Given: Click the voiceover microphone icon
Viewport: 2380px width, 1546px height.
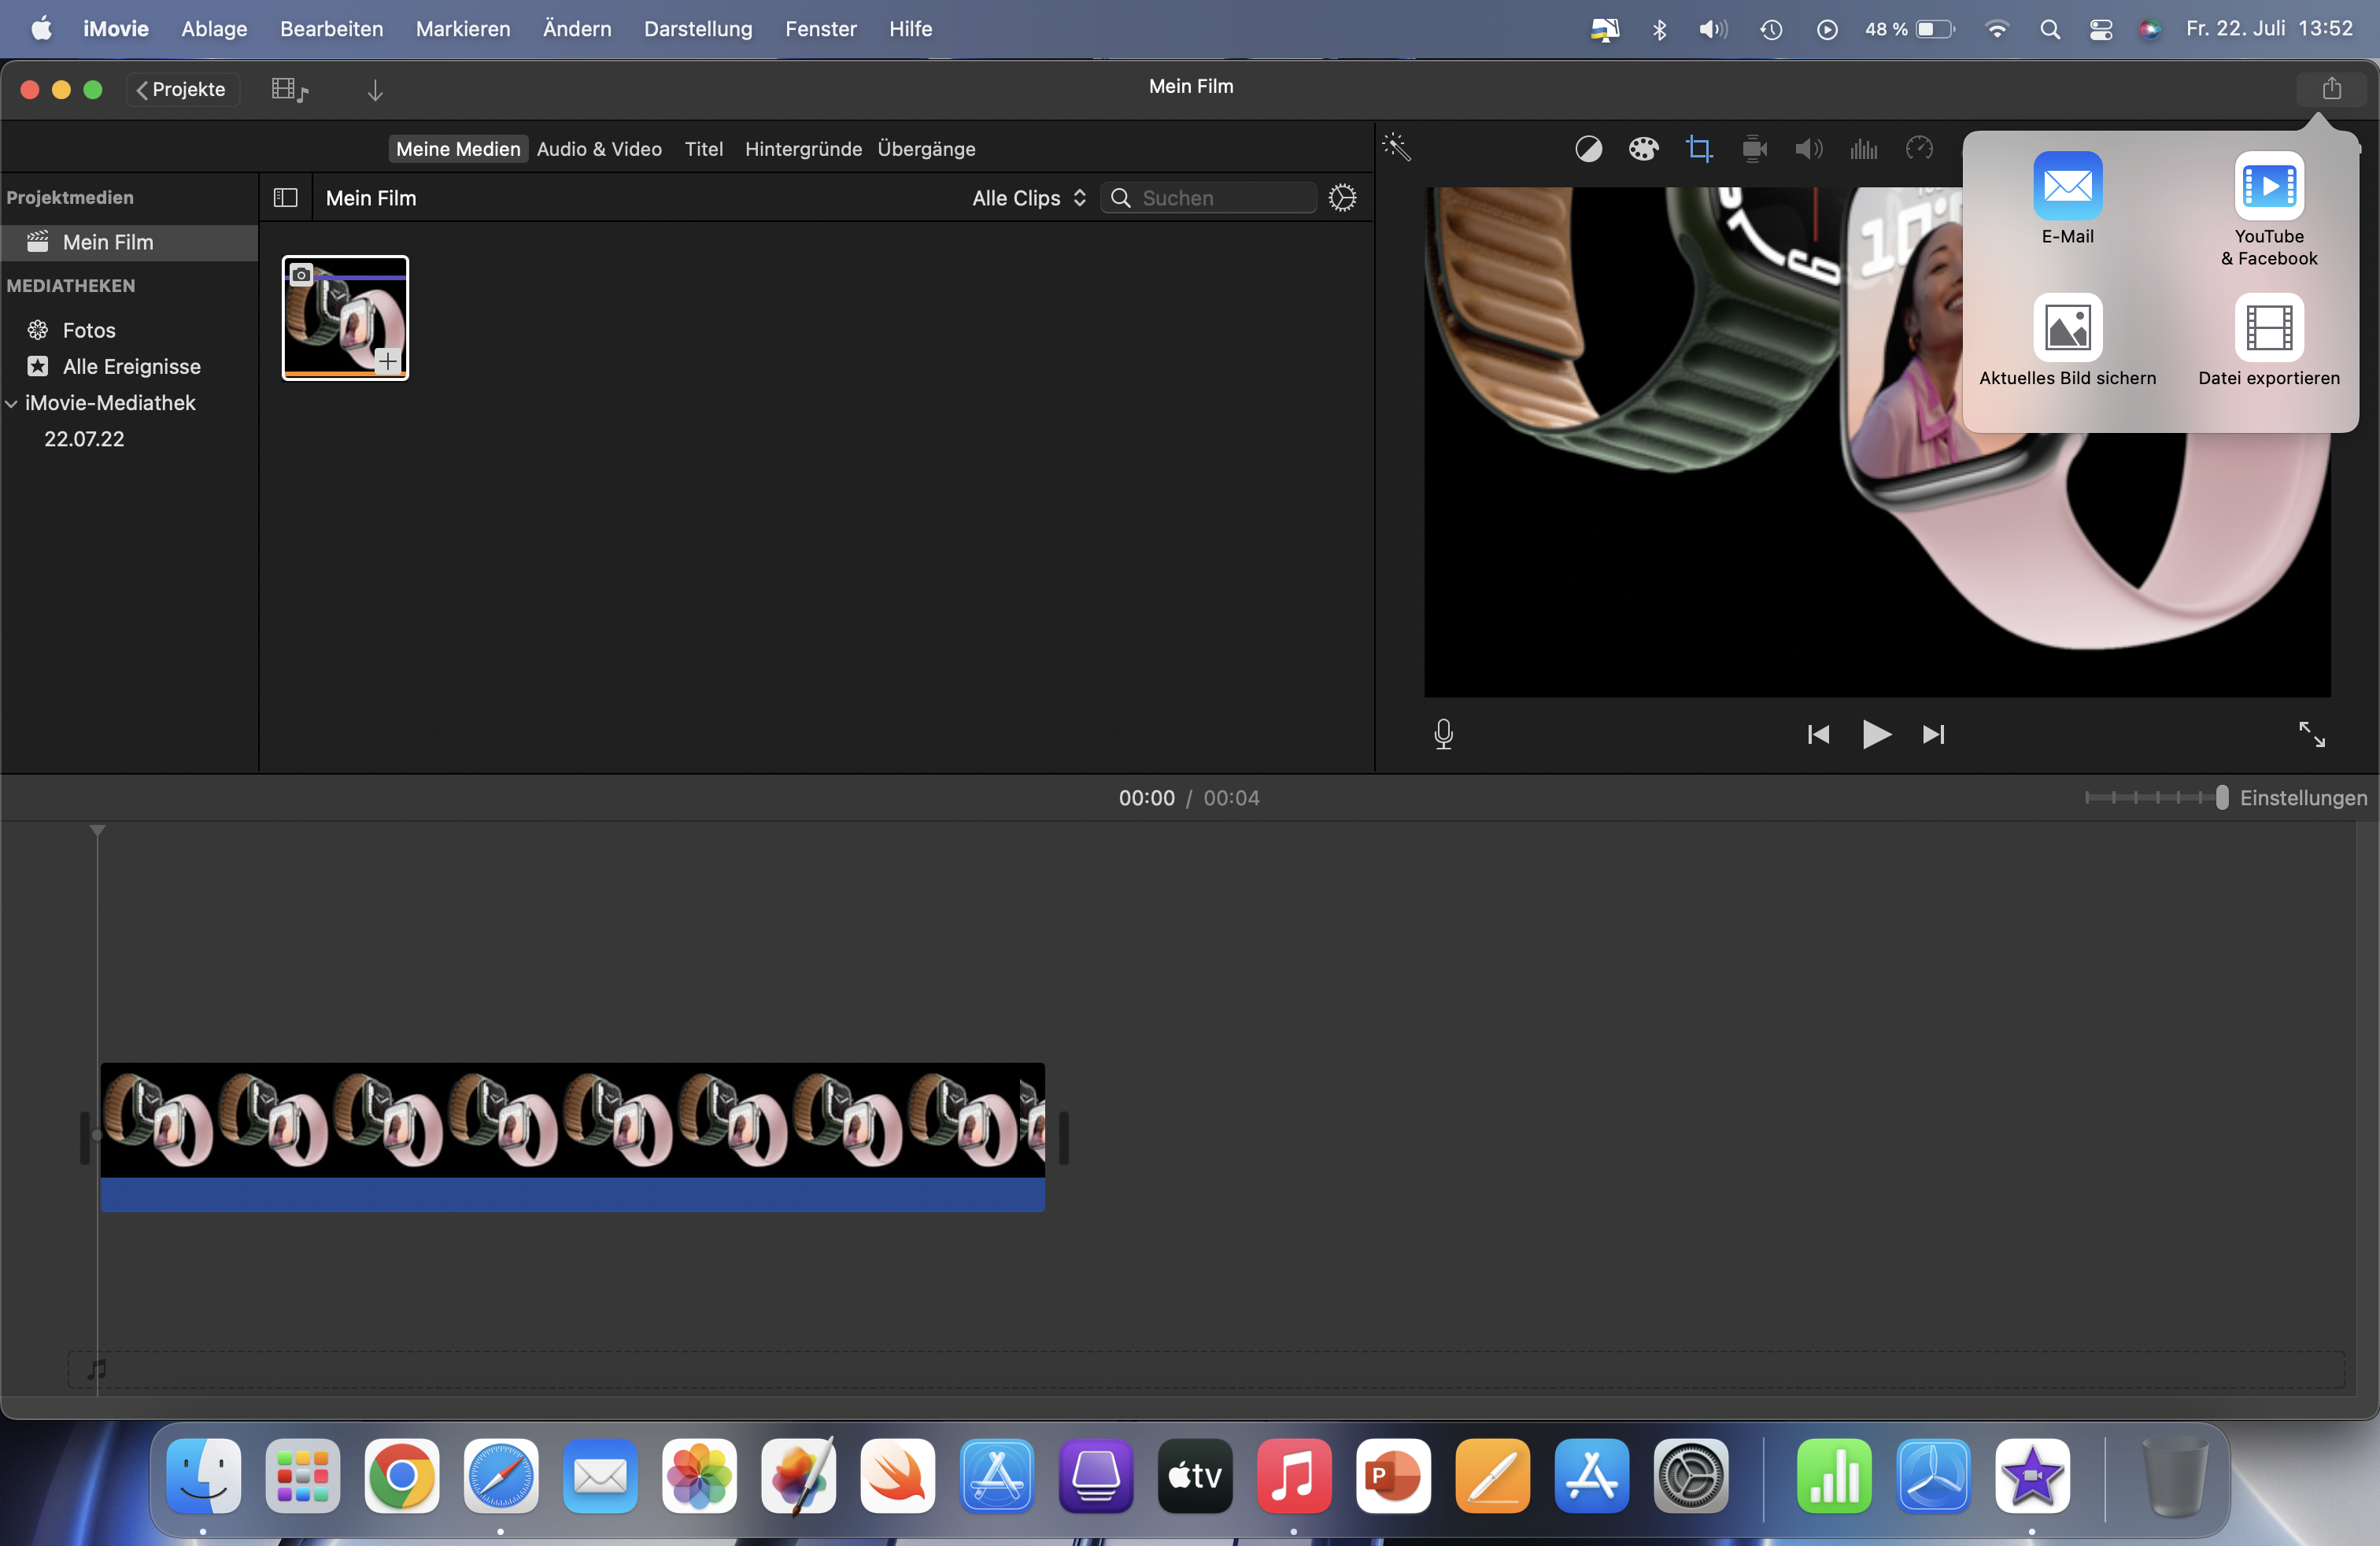Looking at the screenshot, I should tap(1443, 734).
